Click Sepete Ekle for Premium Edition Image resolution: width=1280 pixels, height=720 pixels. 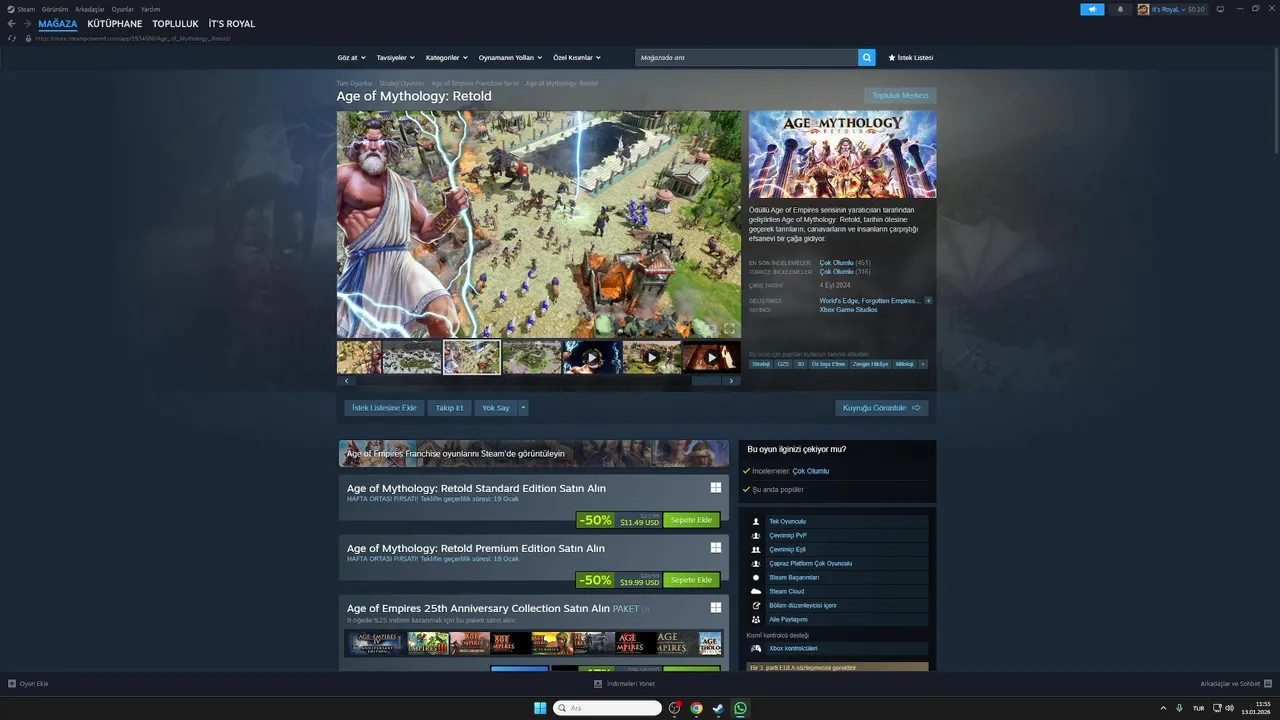691,580
